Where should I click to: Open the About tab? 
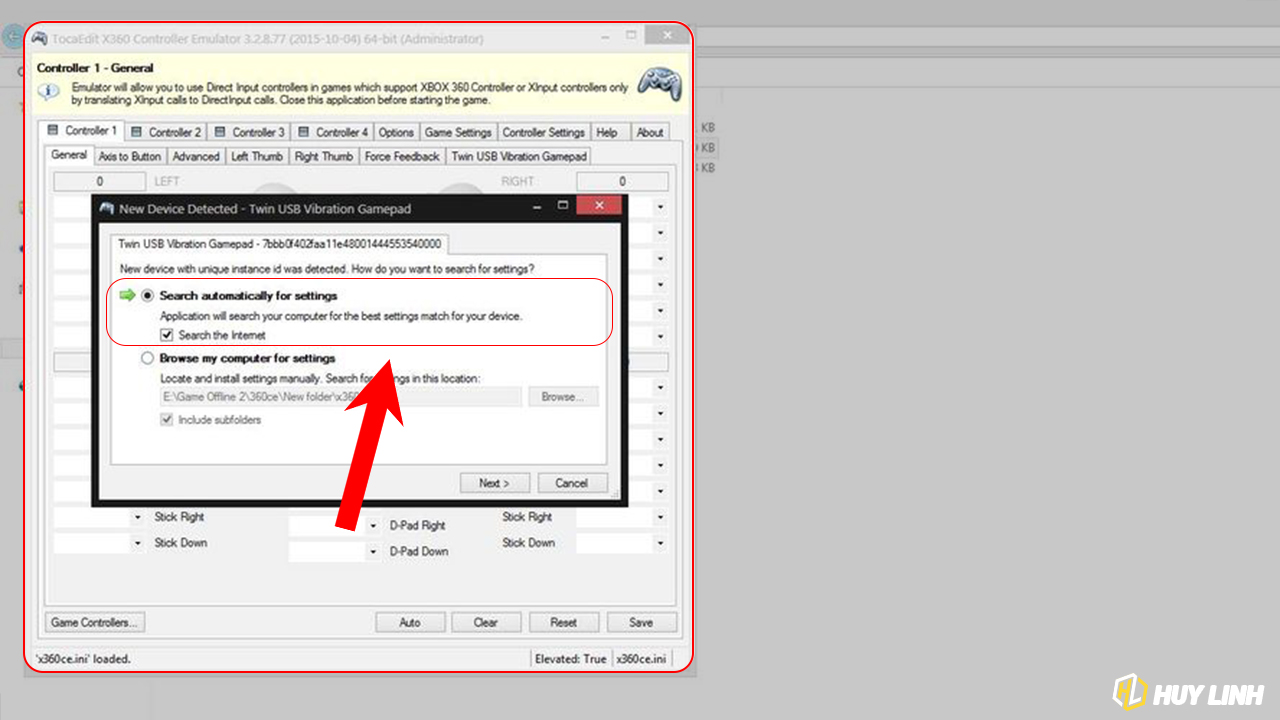pos(650,132)
